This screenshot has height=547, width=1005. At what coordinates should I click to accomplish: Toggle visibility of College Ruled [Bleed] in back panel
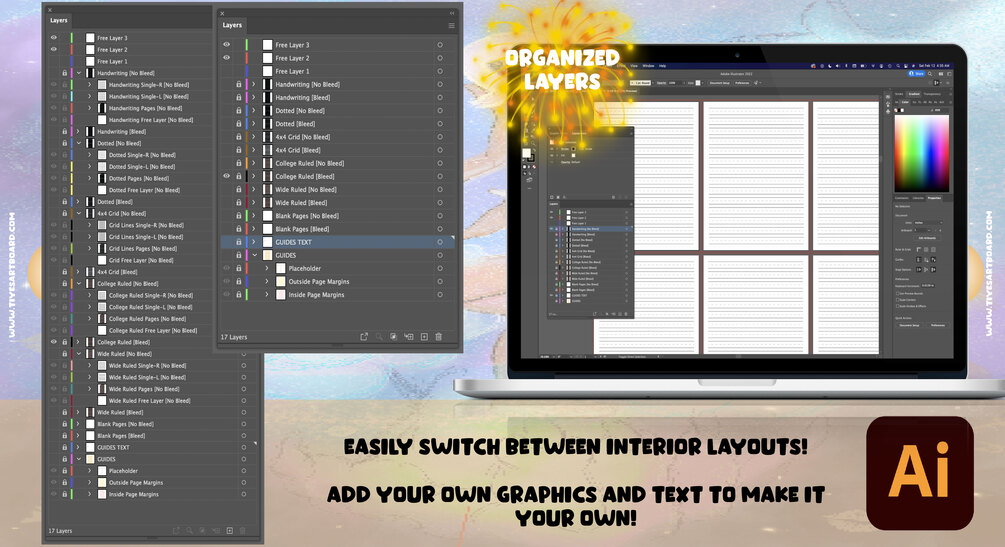[x=54, y=342]
